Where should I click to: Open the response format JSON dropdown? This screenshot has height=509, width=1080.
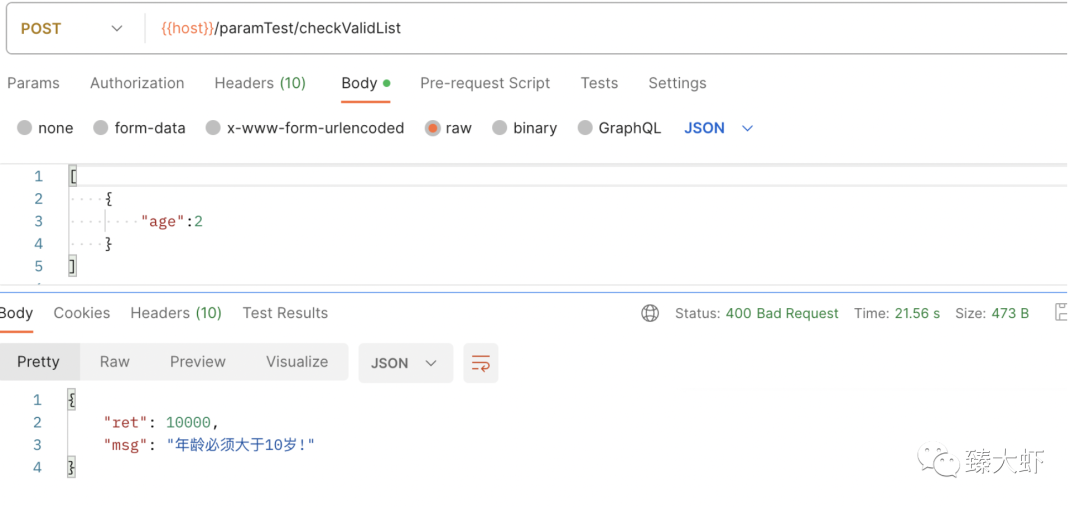406,363
